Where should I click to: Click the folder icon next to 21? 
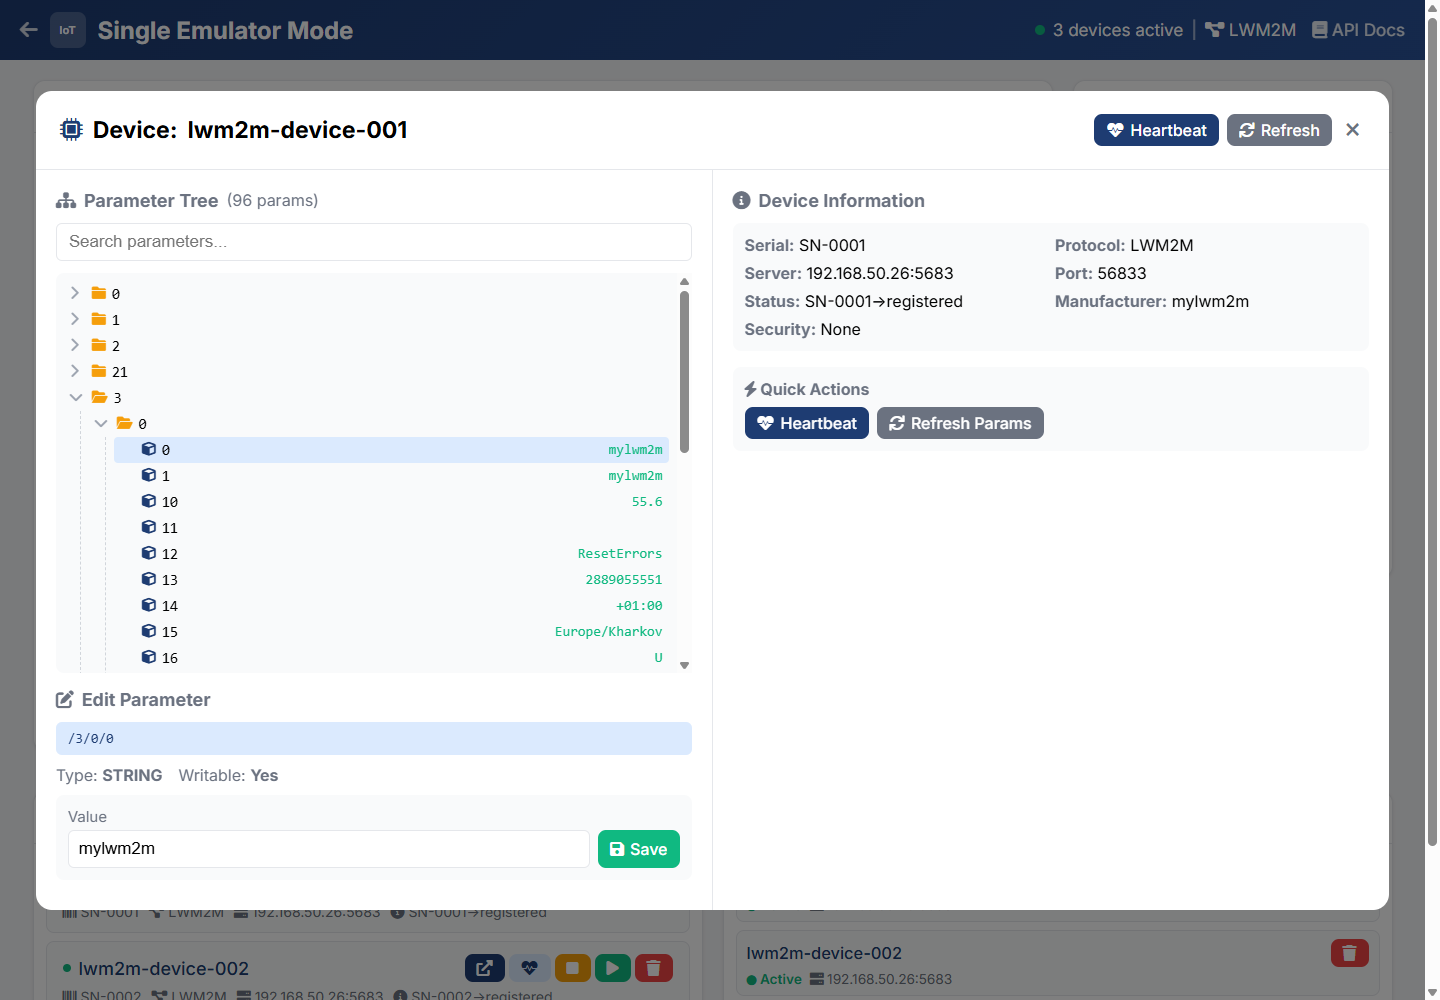pos(99,371)
